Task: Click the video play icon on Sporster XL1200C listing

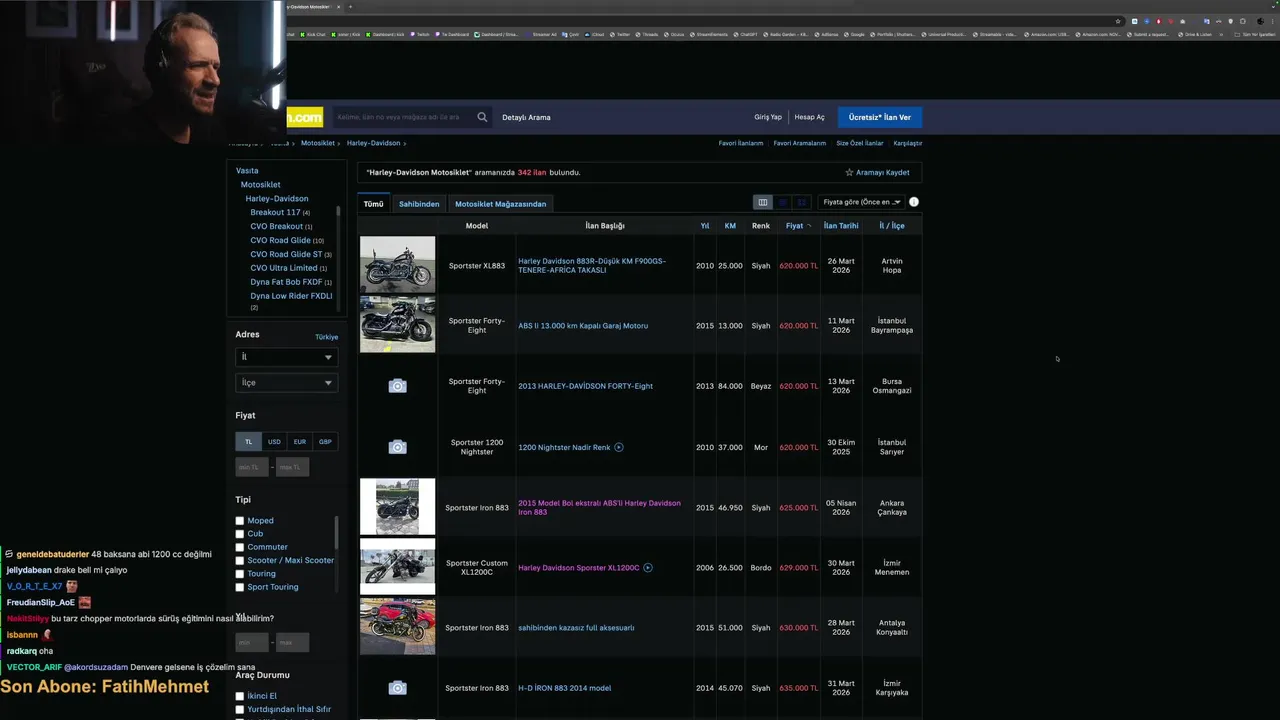Action: point(648,568)
